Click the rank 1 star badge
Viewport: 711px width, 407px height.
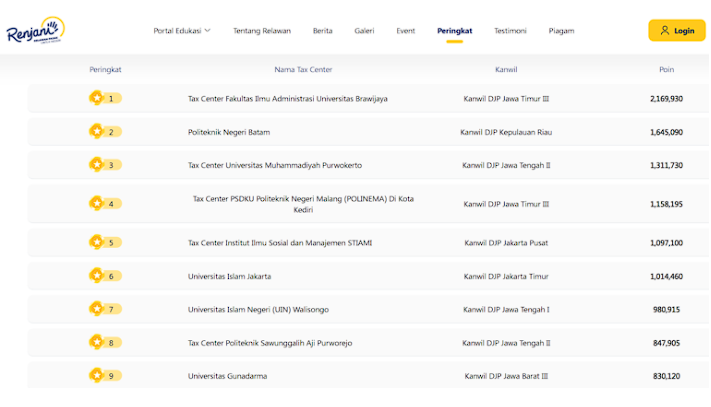pyautogui.click(x=97, y=98)
